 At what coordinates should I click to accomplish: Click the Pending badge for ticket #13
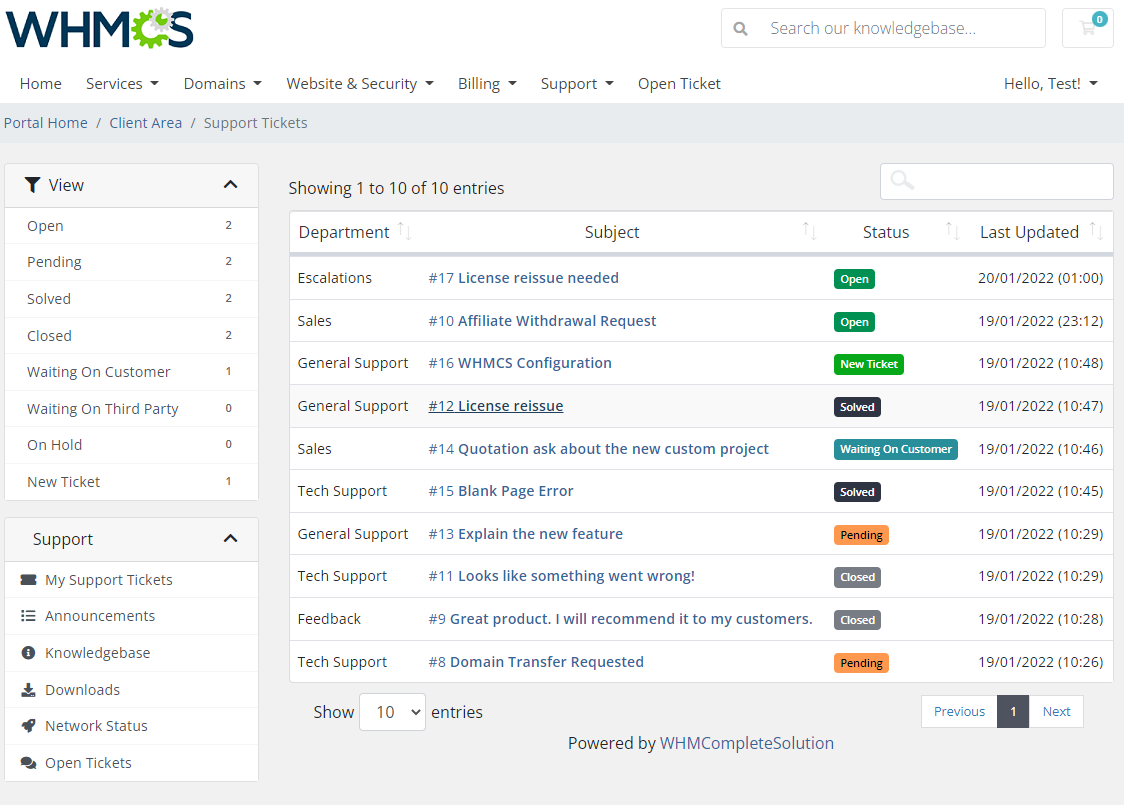coord(861,535)
